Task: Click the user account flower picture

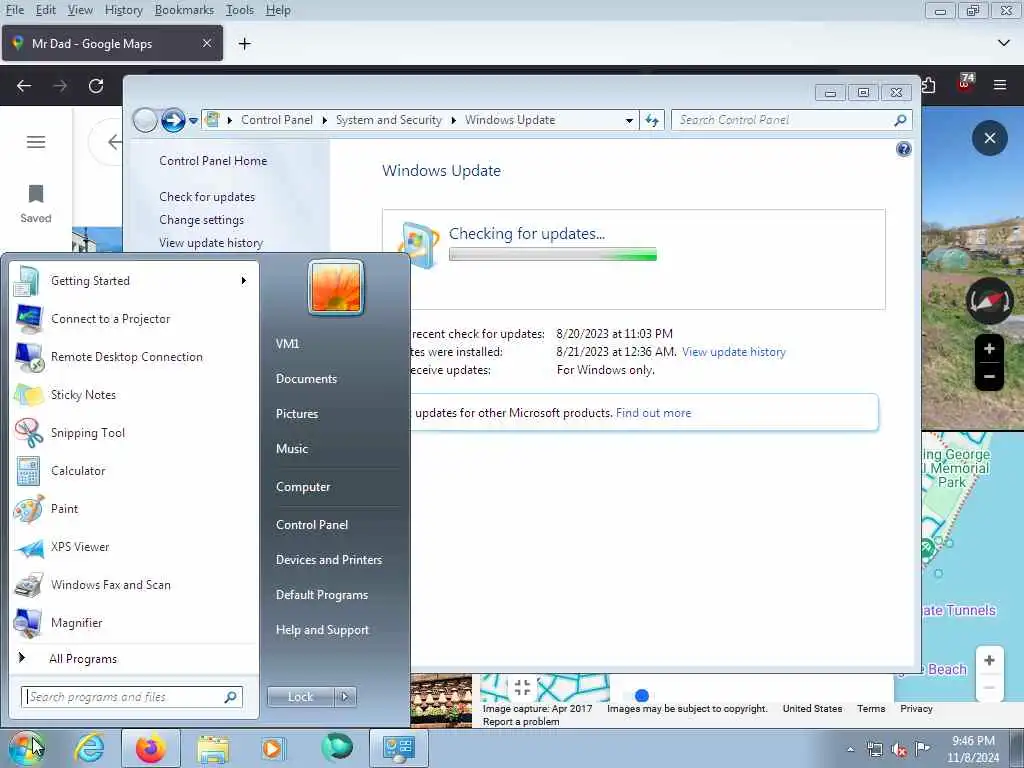Action: tap(336, 287)
